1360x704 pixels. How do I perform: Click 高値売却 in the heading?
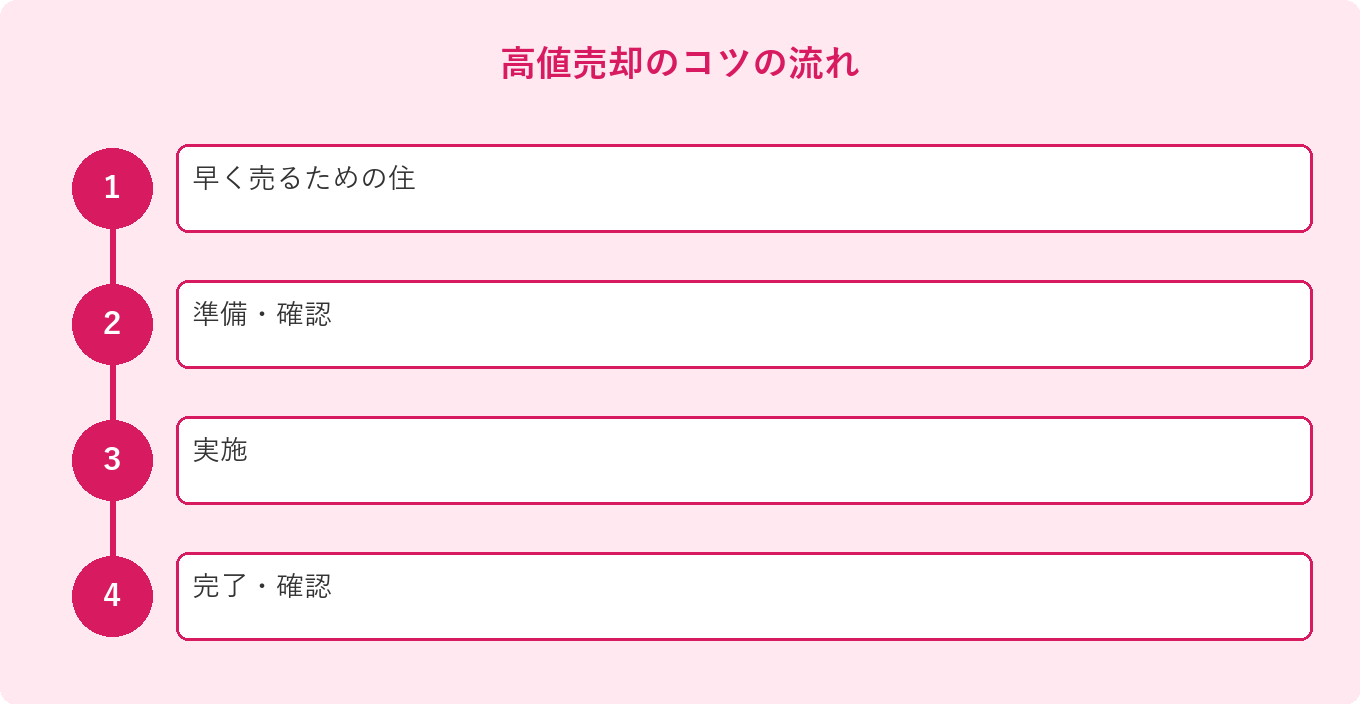point(572,64)
